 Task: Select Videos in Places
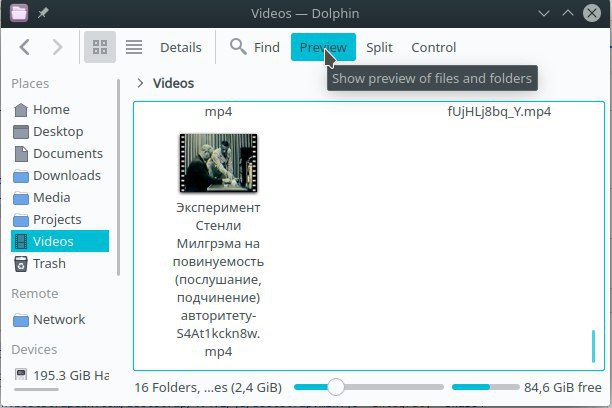pos(60,241)
